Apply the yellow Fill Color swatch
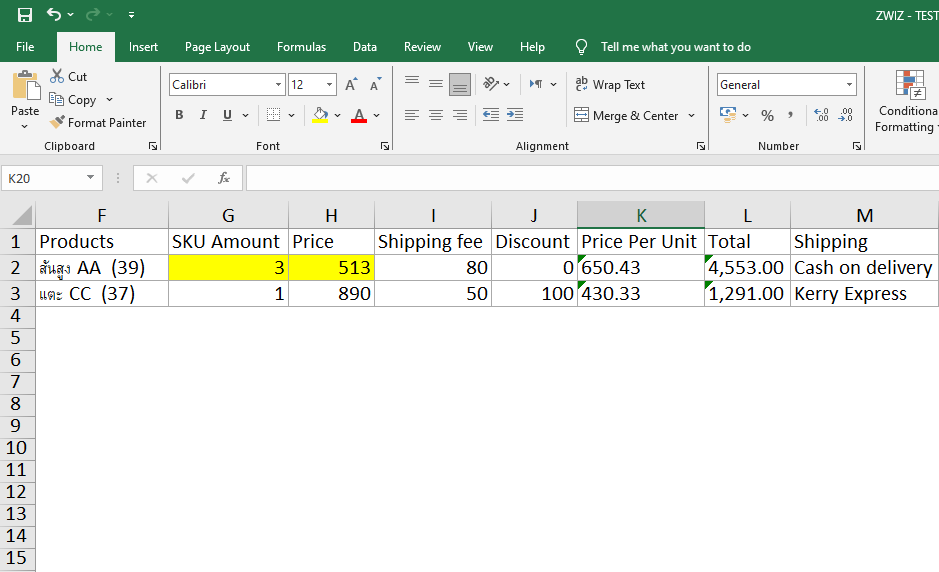This screenshot has height=572, width=939. coord(320,115)
